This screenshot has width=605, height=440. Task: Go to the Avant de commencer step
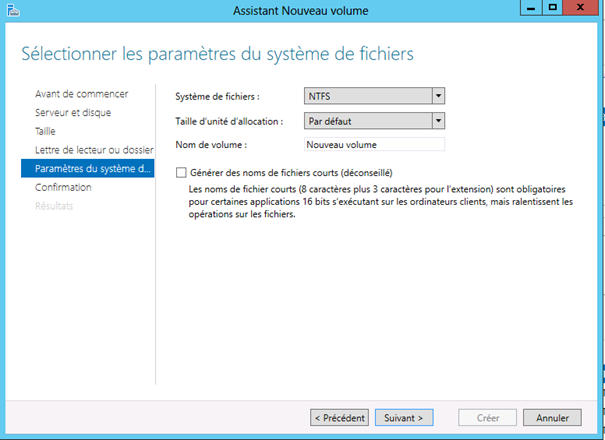coord(81,94)
